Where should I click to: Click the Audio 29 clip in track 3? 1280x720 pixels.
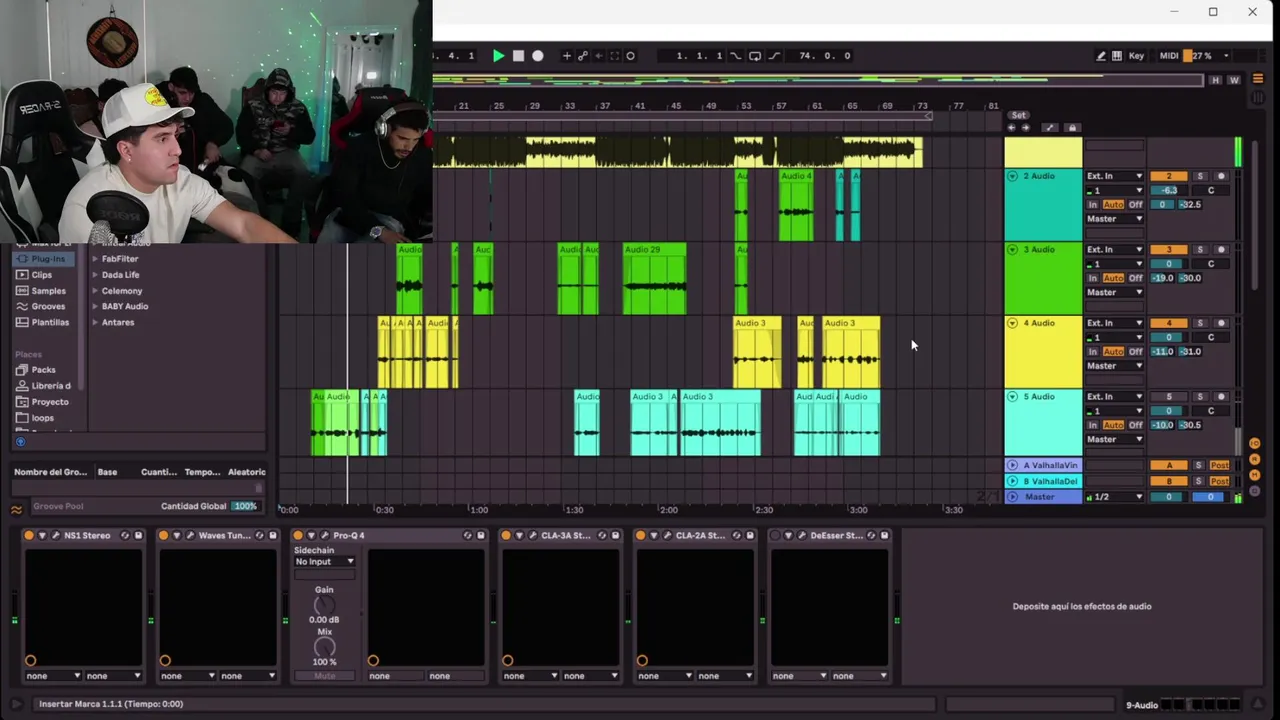click(655, 278)
